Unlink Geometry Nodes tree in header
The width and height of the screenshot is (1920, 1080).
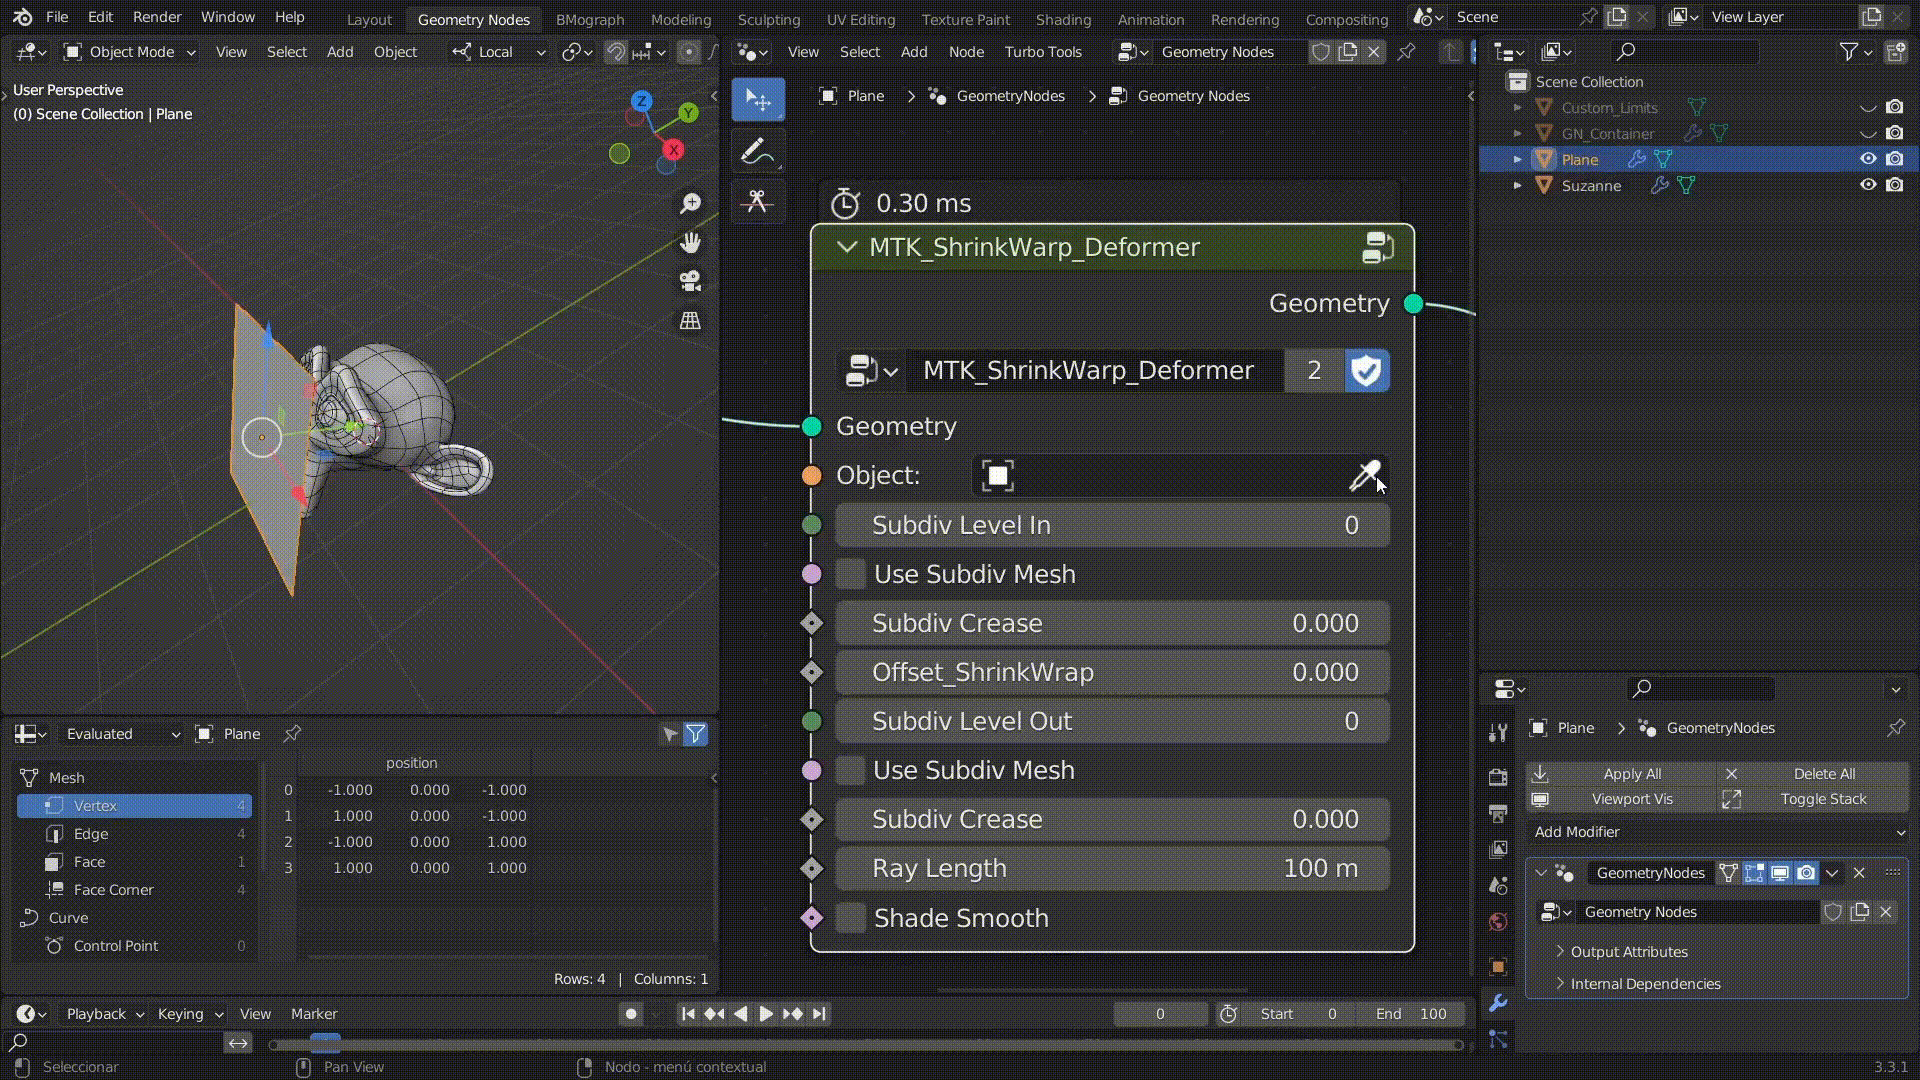[1374, 52]
